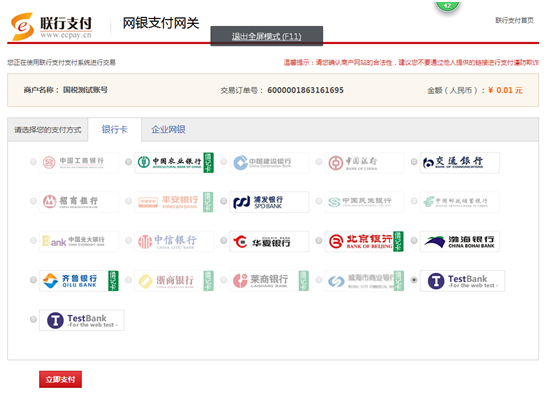Screen dimensions: 557x417
Task: Select the radio button next to 招商银行
Action: point(33,201)
